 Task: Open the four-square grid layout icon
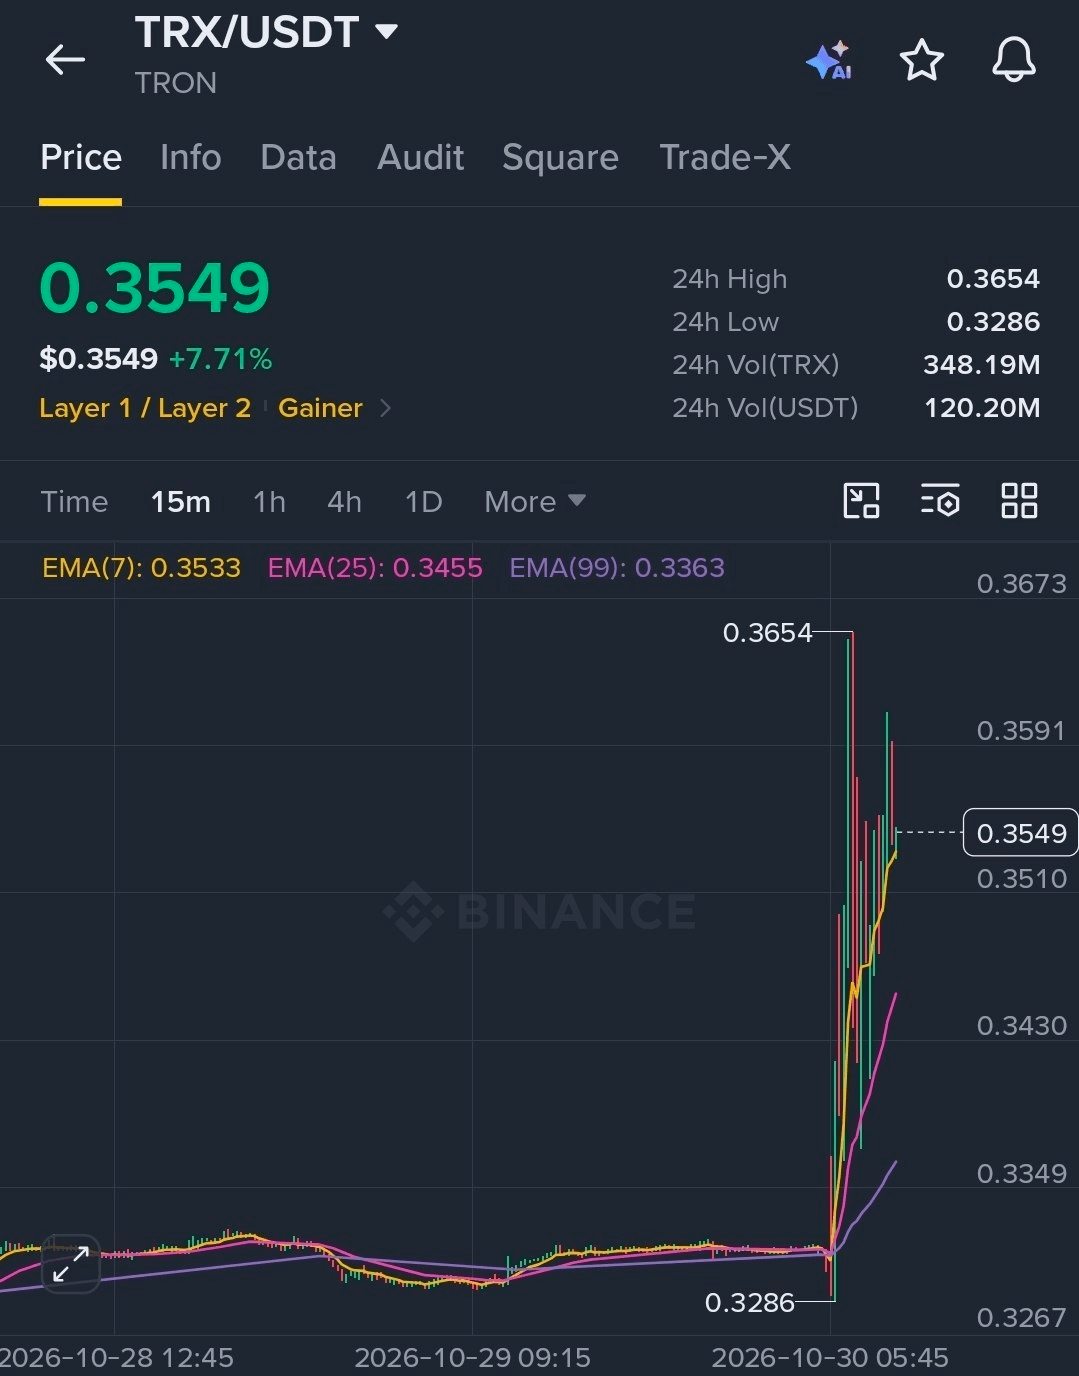coord(1019,500)
